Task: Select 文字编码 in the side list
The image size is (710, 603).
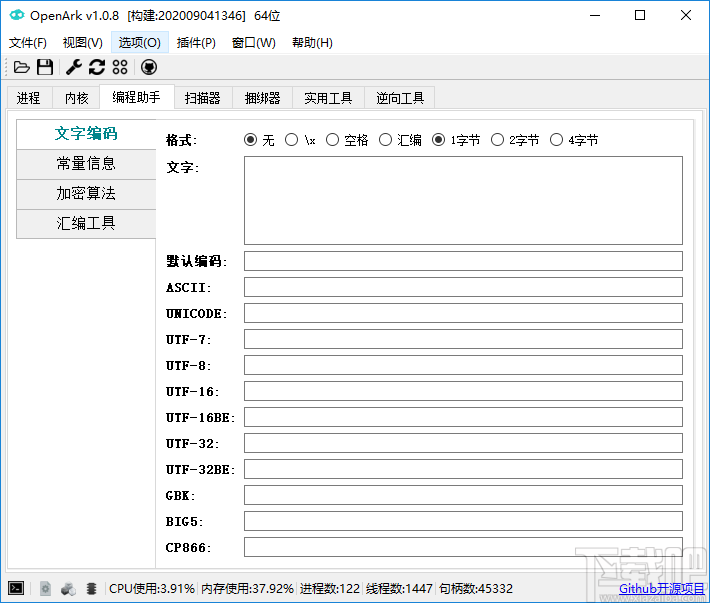Action: 86,134
